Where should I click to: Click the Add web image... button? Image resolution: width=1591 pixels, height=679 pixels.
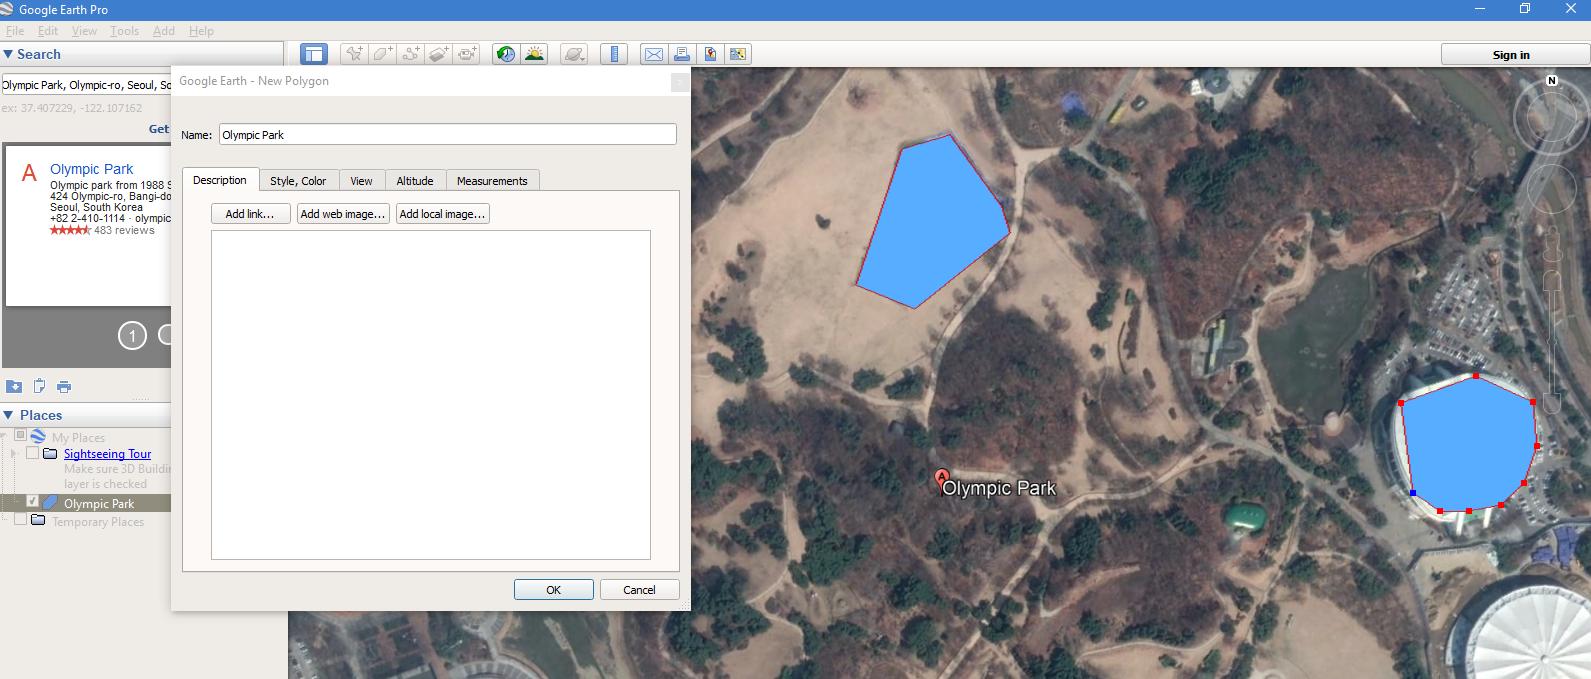343,214
